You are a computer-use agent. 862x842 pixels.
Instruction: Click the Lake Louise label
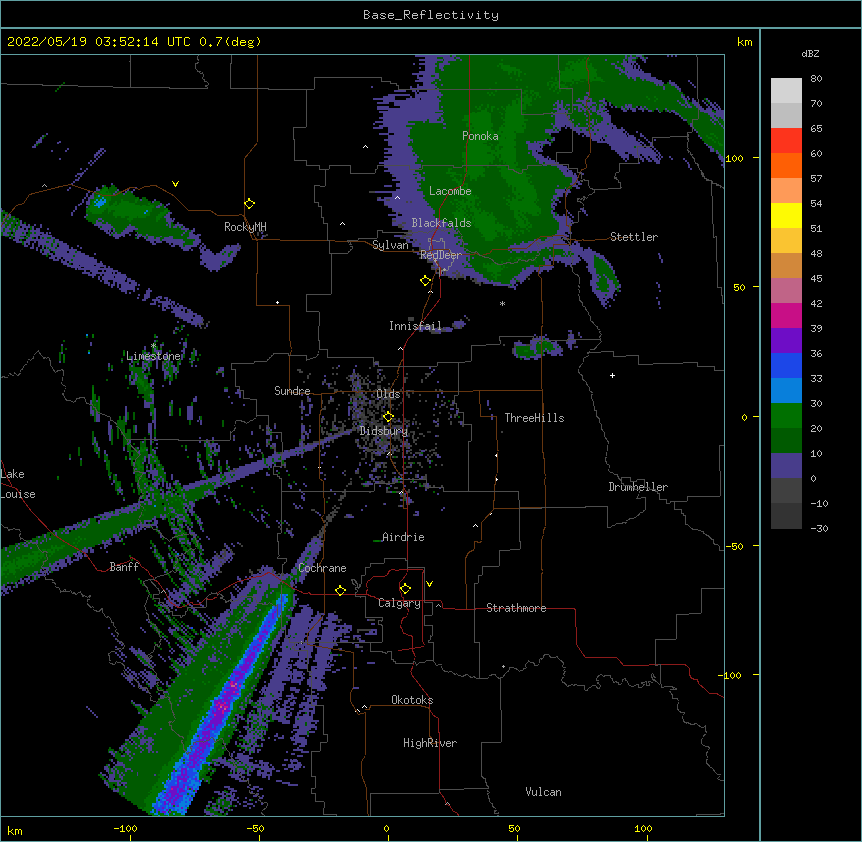click(18, 484)
